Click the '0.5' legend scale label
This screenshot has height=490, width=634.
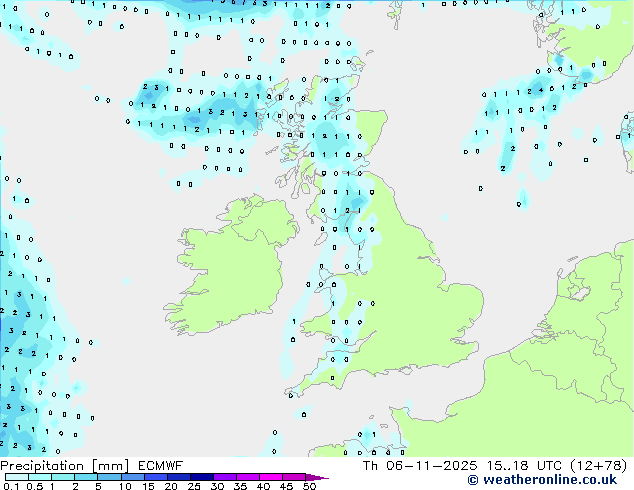pyautogui.click(x=35, y=486)
